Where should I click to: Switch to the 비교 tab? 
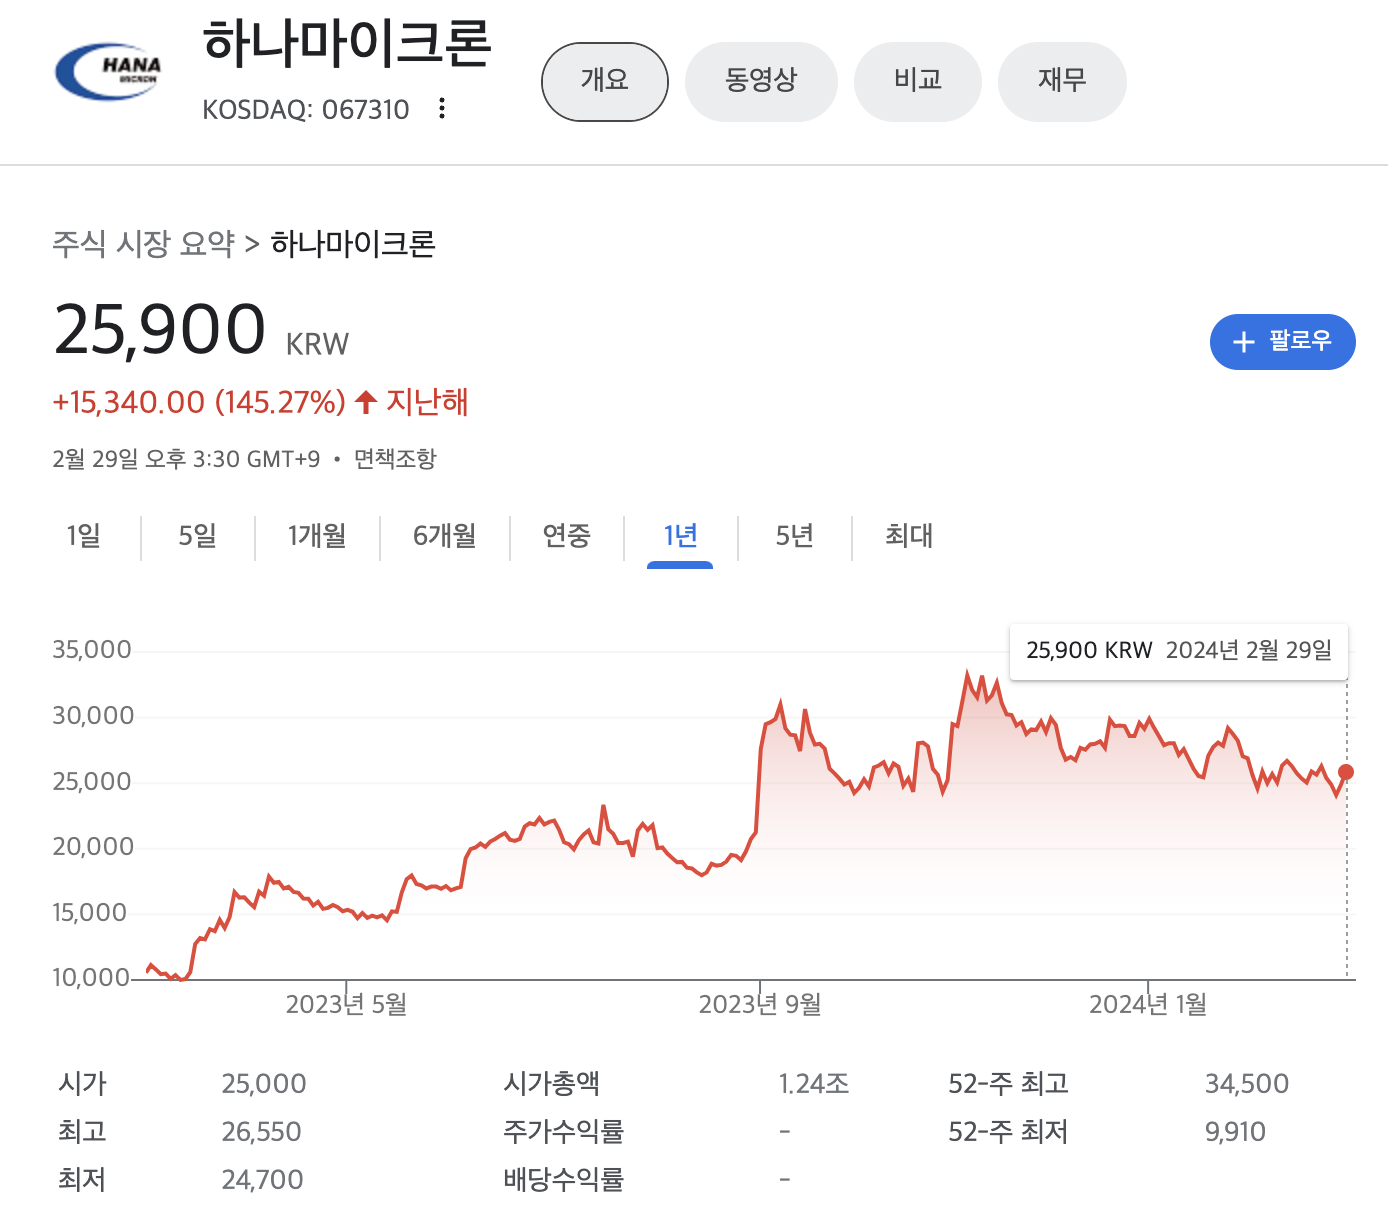pos(918,81)
